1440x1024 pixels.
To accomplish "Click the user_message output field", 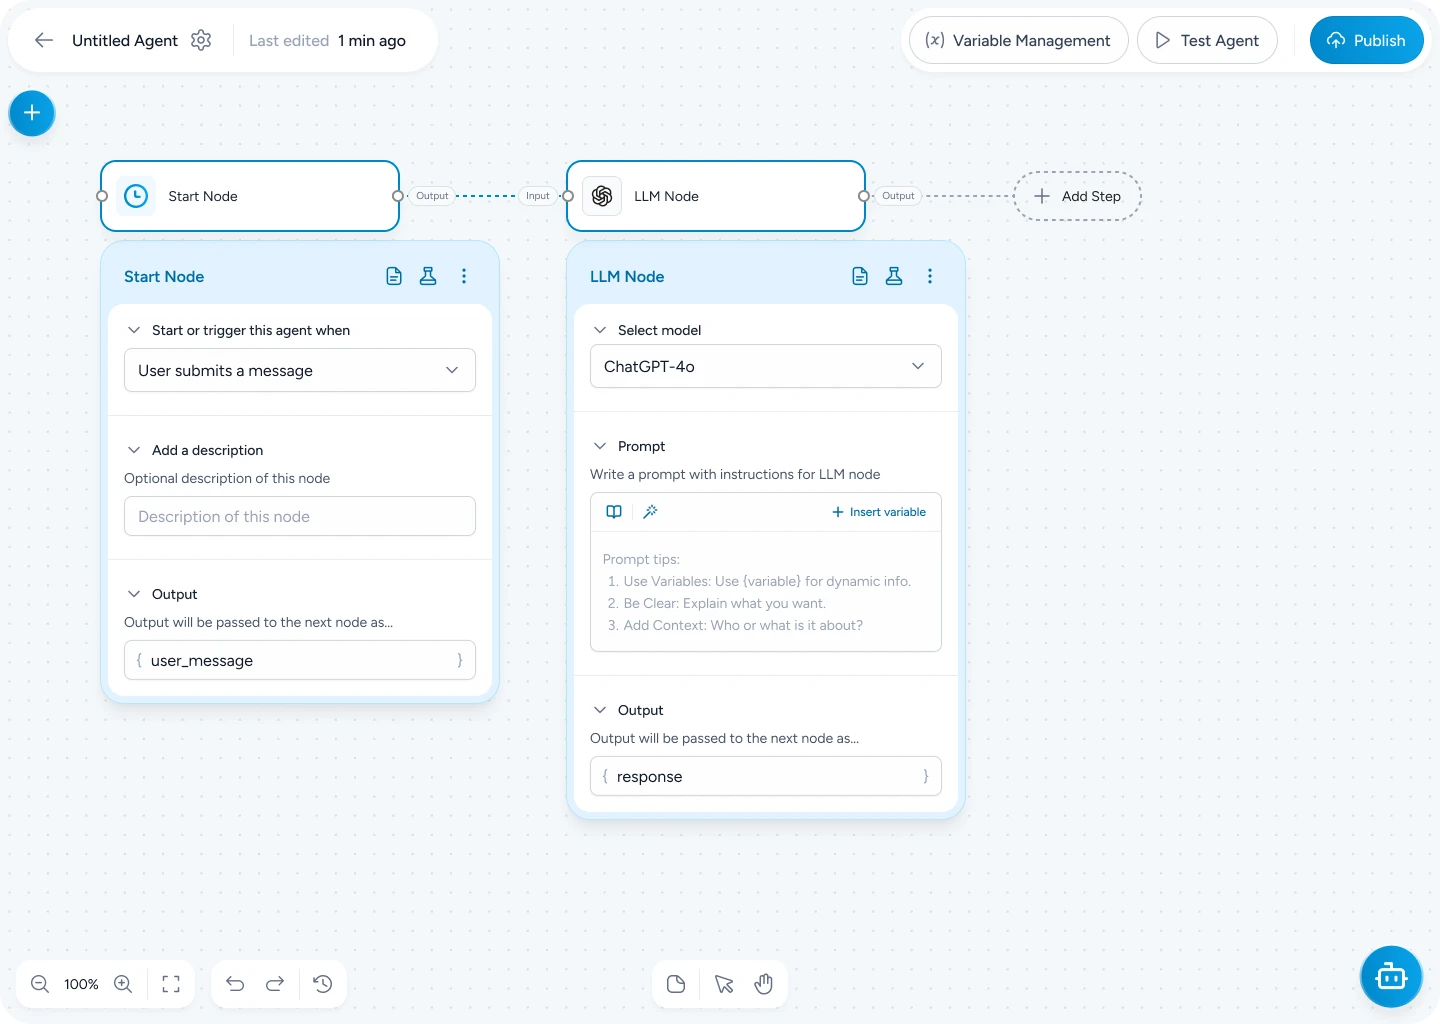I will click(300, 660).
